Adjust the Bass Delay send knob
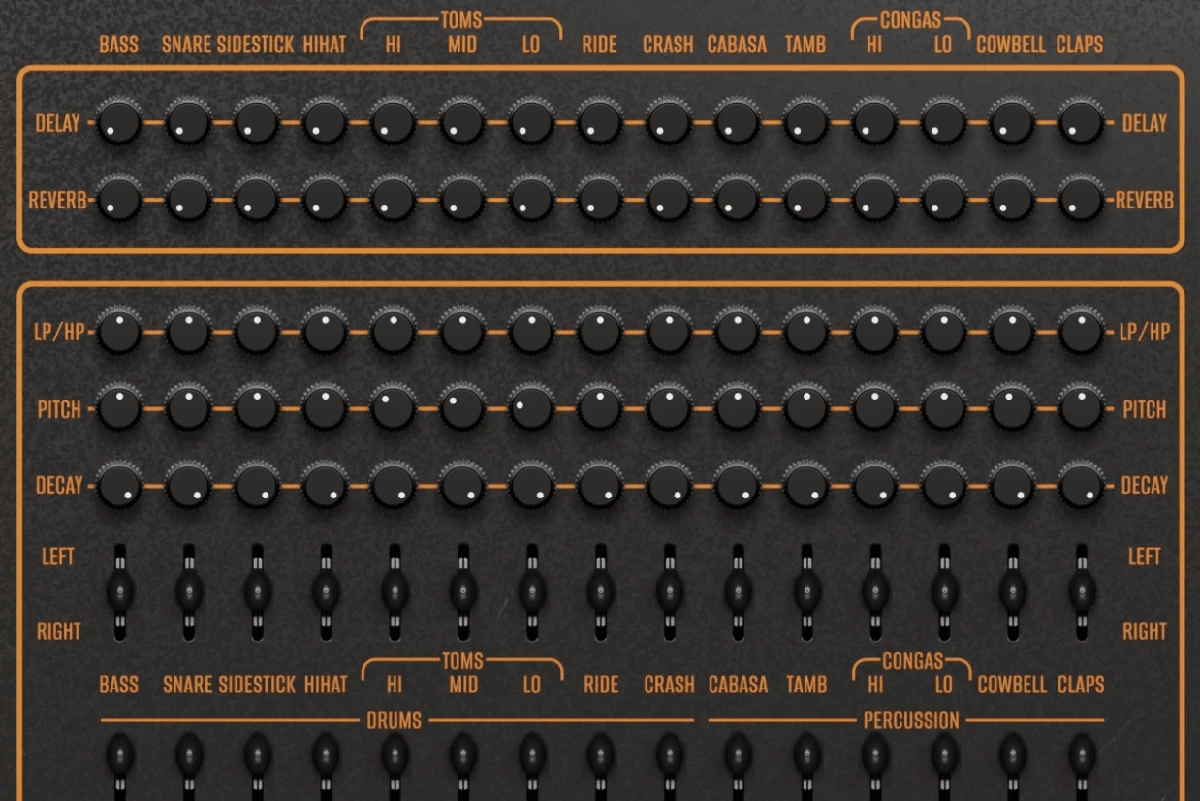Image resolution: width=1200 pixels, height=801 pixels. (x=119, y=123)
